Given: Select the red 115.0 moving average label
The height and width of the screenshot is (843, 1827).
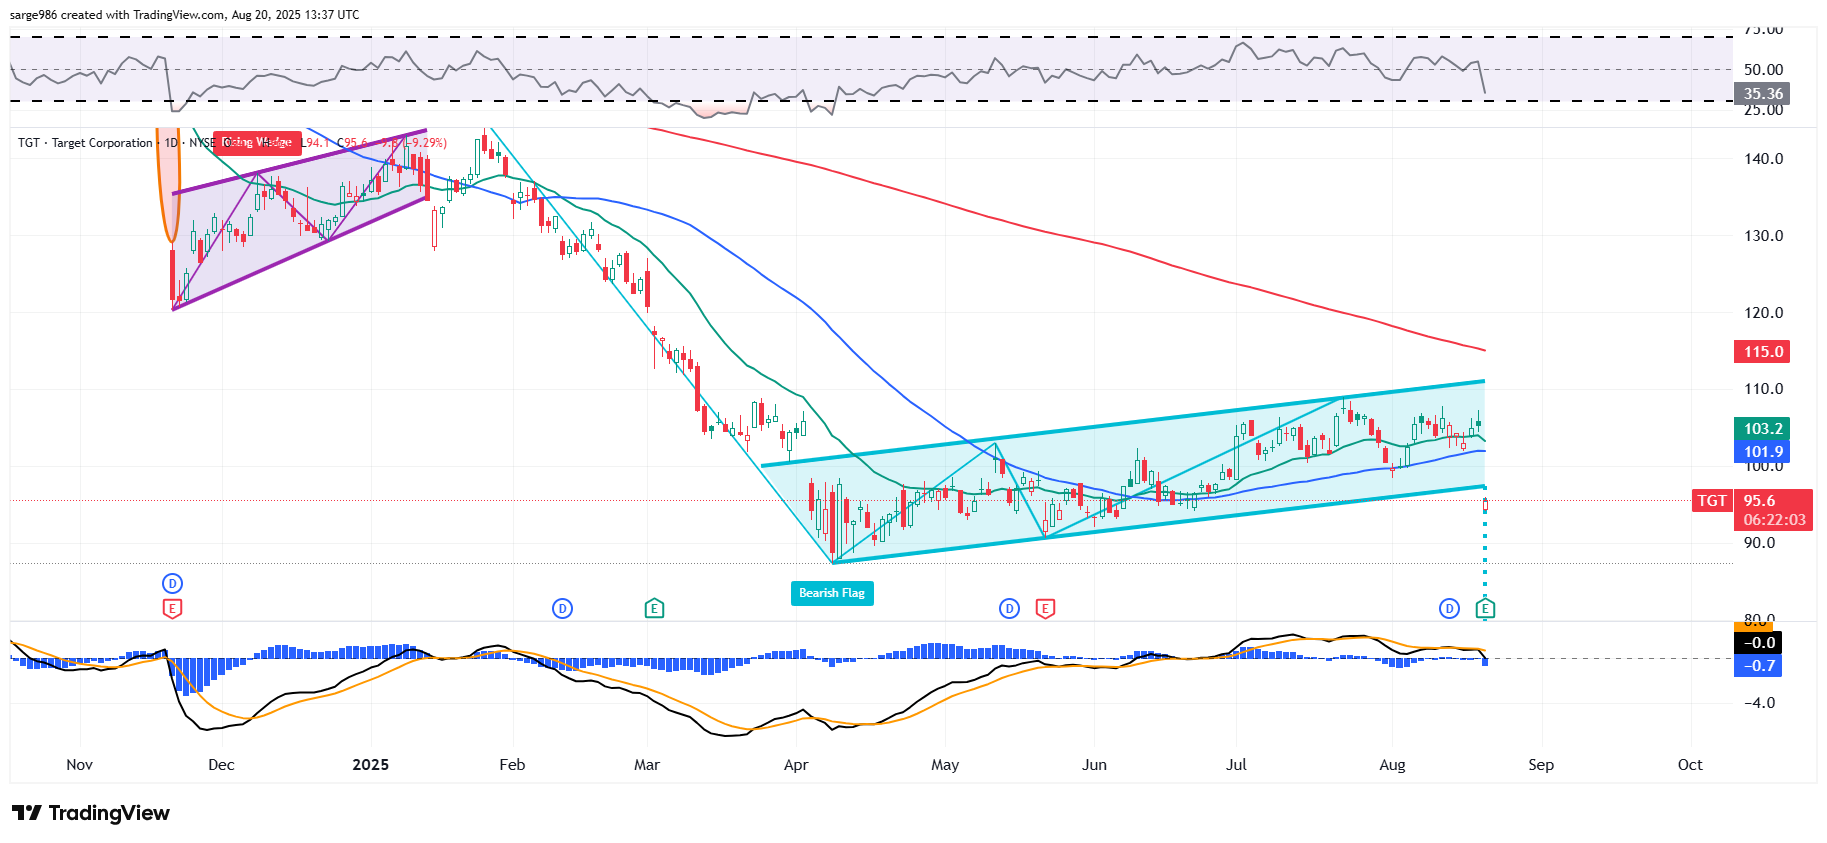Looking at the screenshot, I should 1762,352.
